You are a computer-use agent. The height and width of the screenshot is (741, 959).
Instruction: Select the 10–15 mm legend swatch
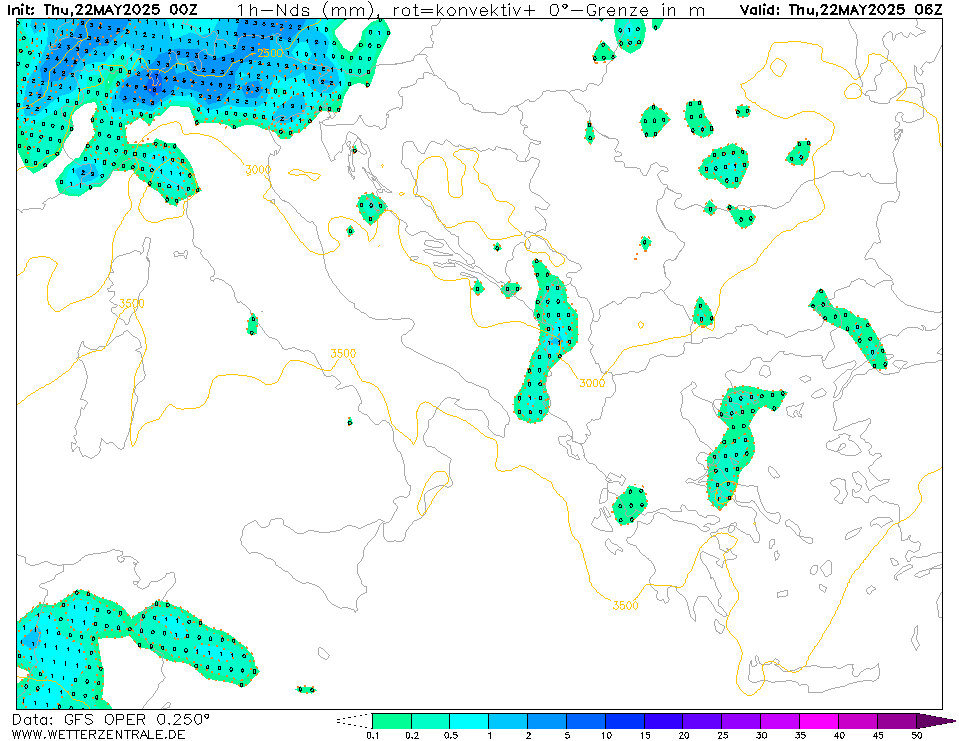(x=625, y=721)
